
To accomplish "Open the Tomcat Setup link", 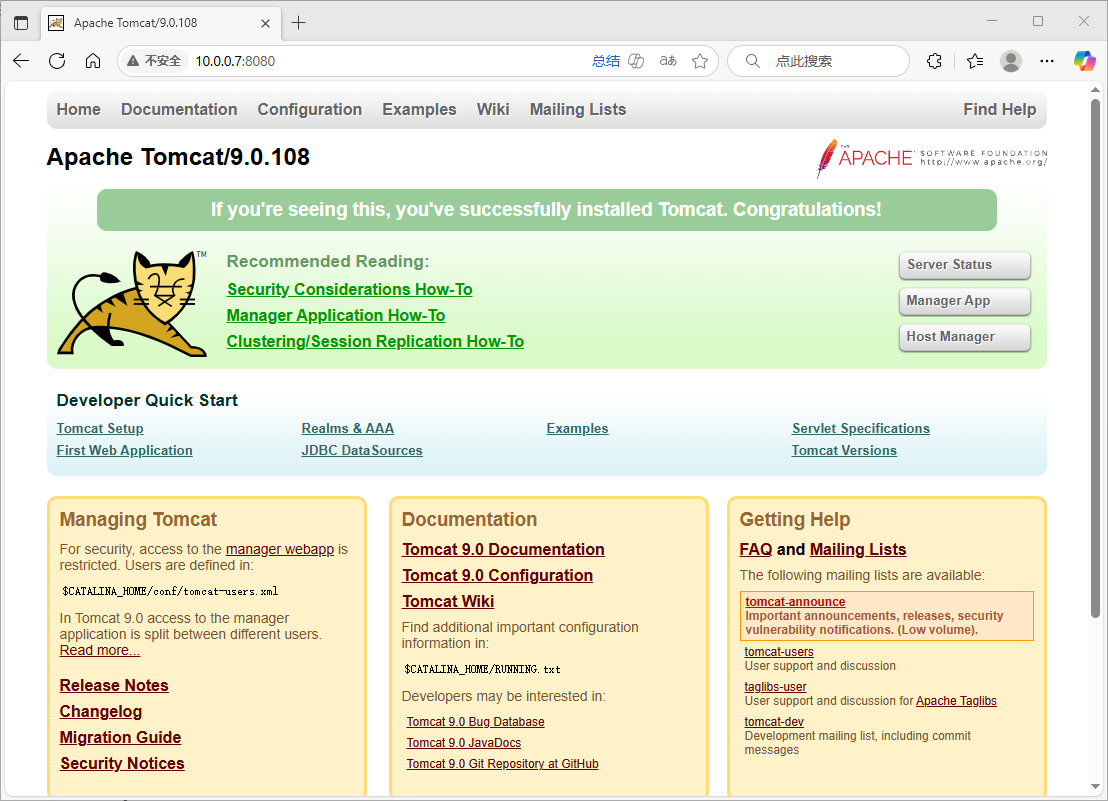I will 100,429.
